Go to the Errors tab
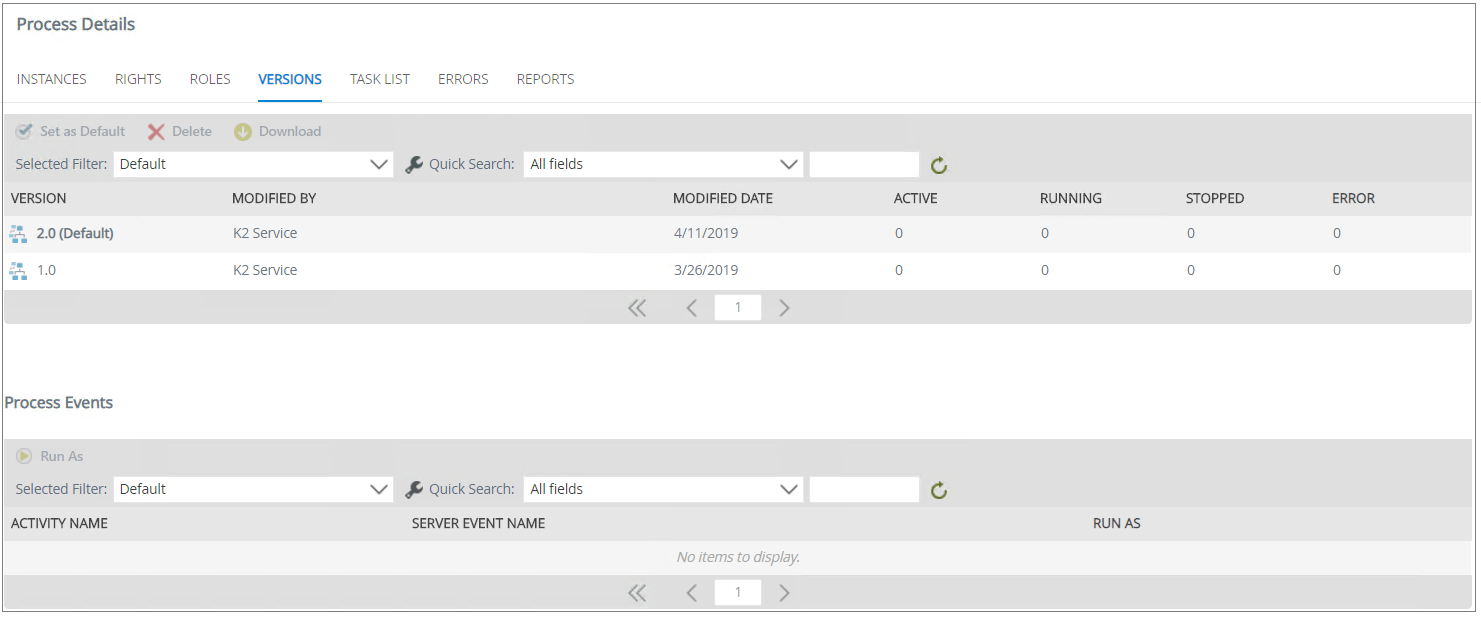 (x=463, y=79)
